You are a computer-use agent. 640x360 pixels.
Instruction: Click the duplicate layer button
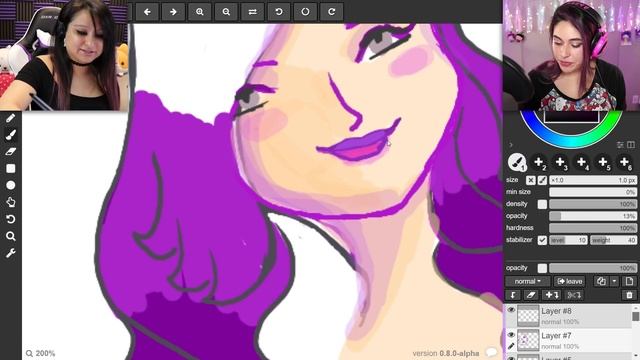[x=601, y=281]
